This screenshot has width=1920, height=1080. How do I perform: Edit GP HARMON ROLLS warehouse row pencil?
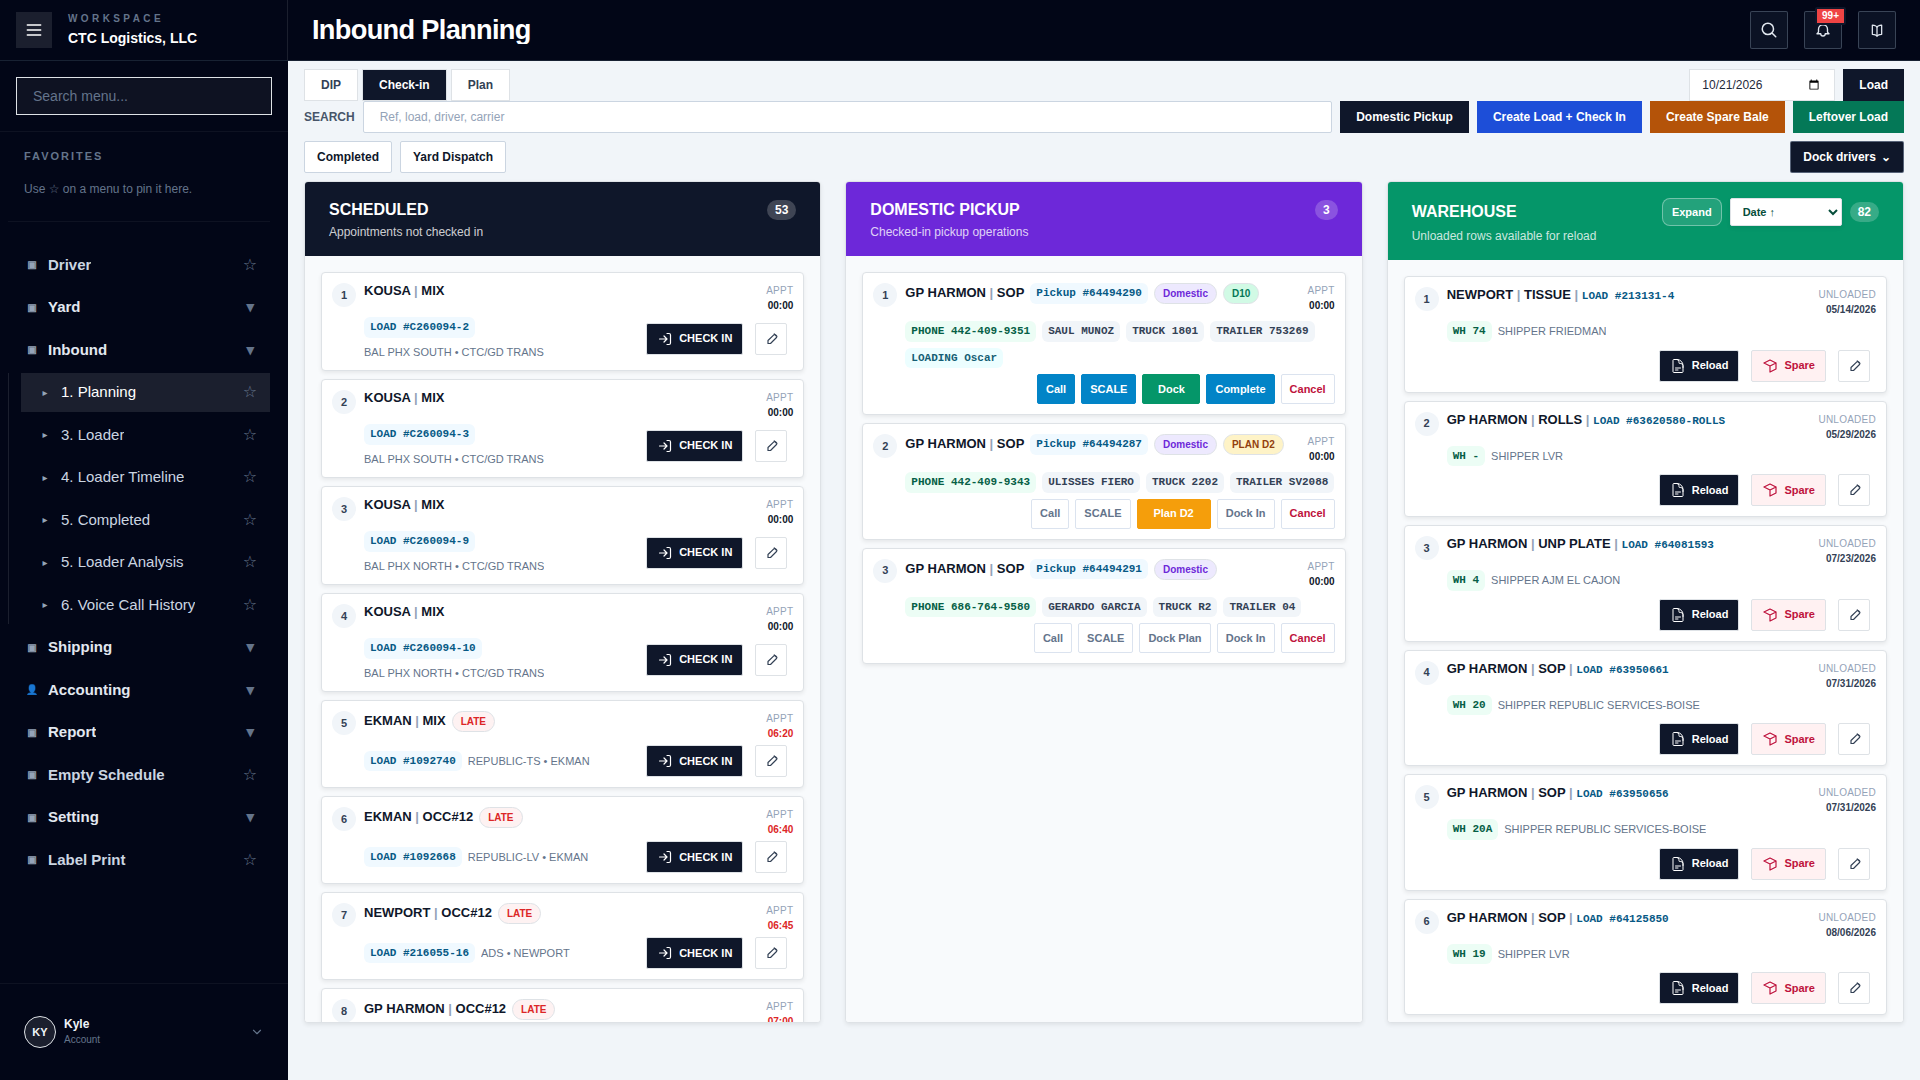tap(1854, 491)
